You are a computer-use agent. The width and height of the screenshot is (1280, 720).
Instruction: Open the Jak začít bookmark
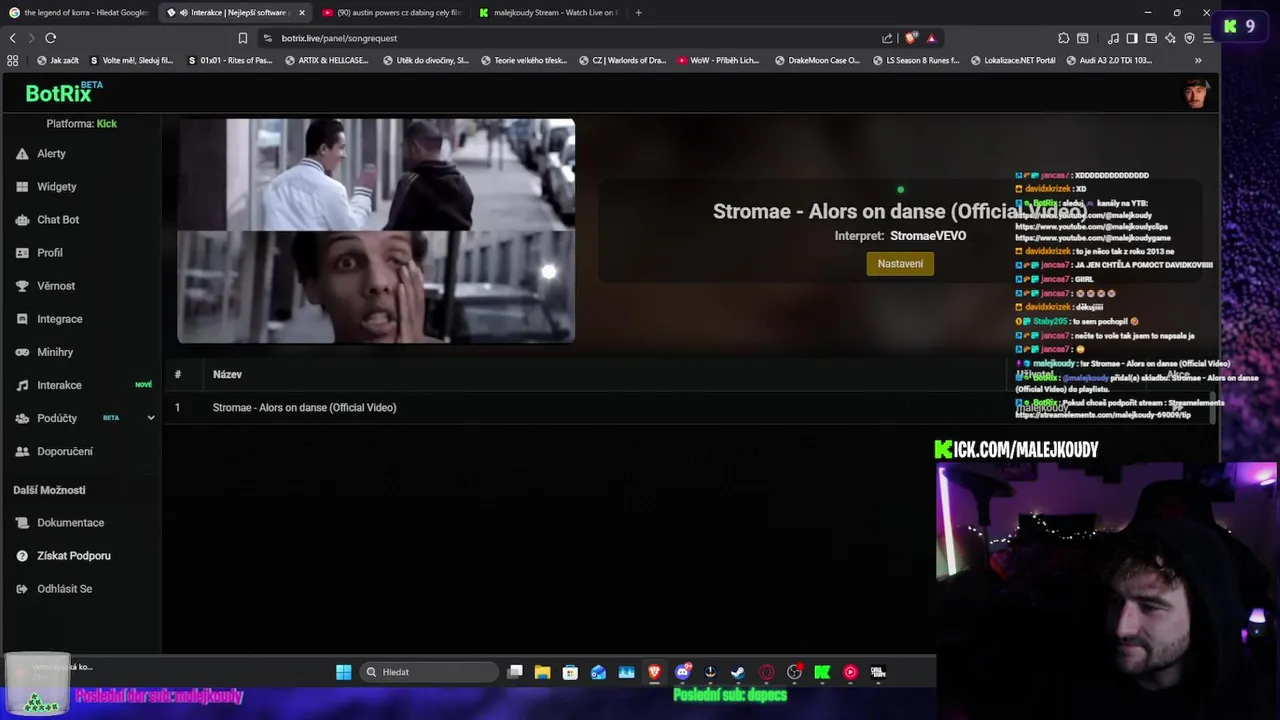[x=58, y=60]
